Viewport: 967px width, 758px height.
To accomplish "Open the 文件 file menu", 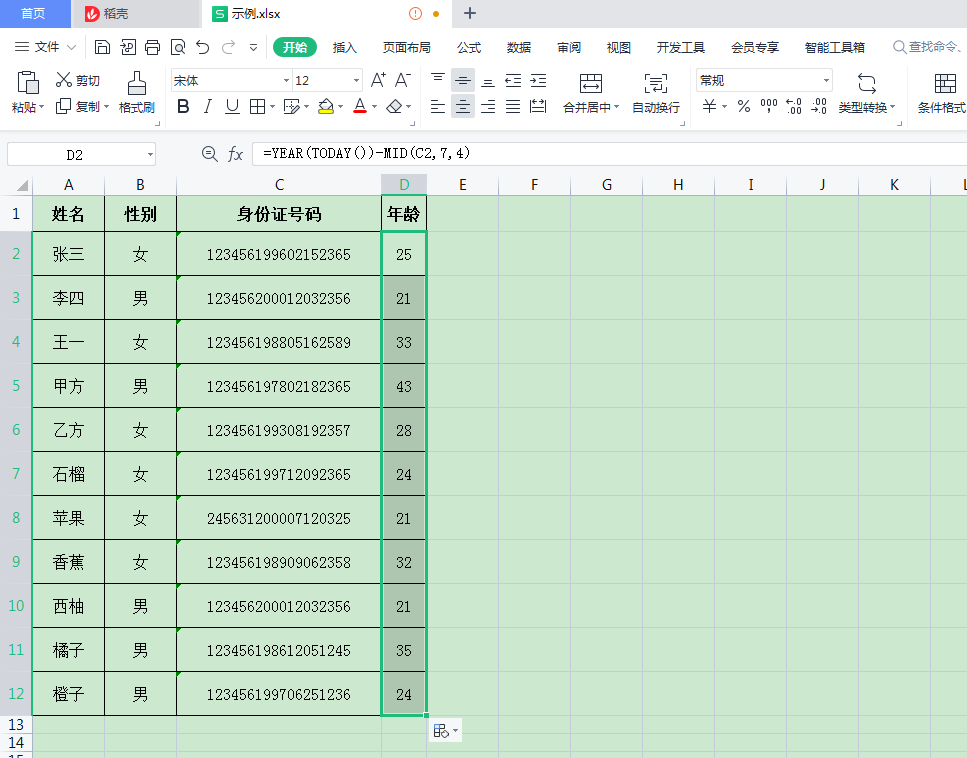I will coord(45,47).
